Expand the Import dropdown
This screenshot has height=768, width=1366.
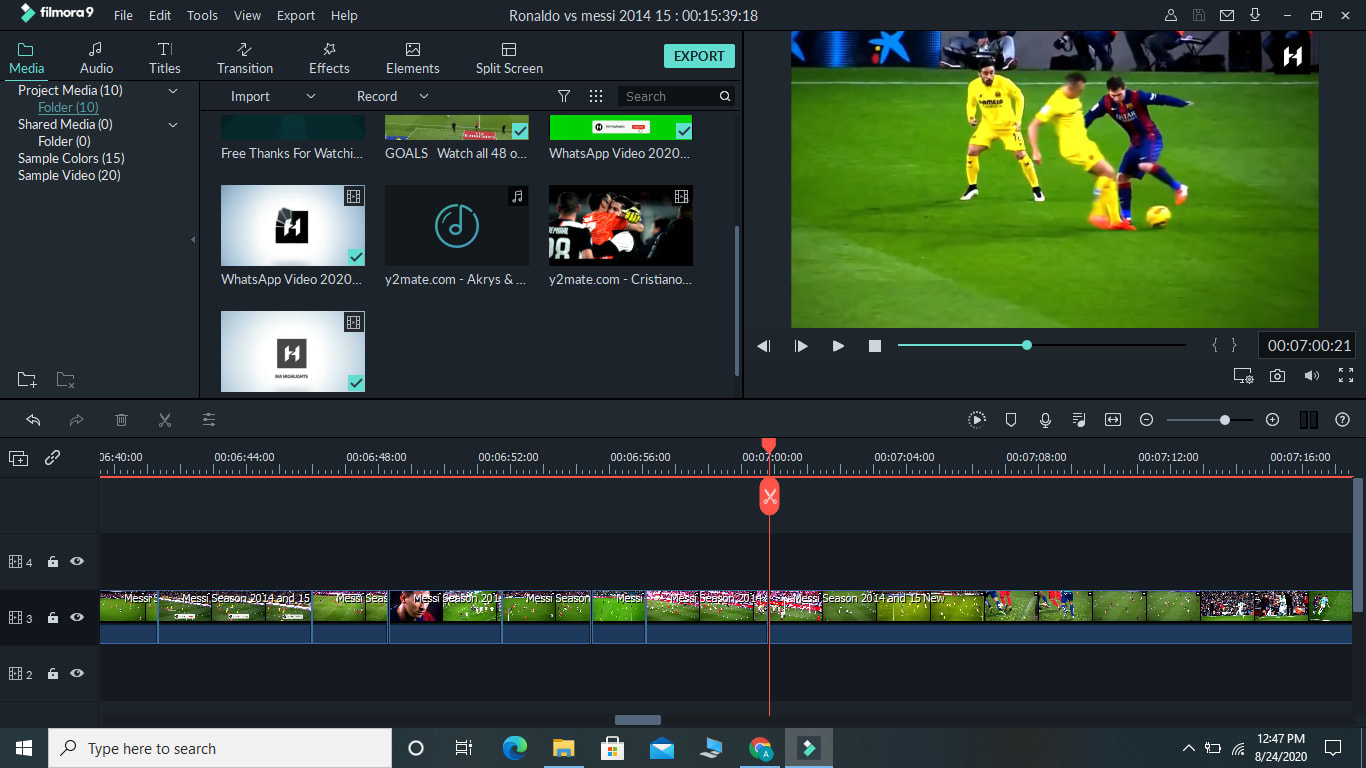[x=310, y=96]
